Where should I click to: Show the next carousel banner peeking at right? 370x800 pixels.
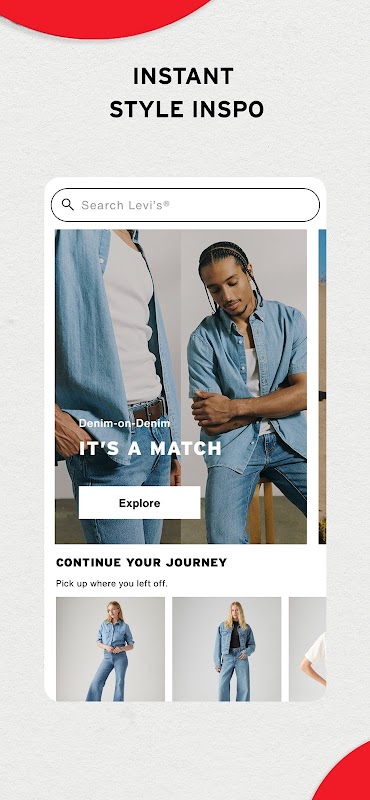322,386
